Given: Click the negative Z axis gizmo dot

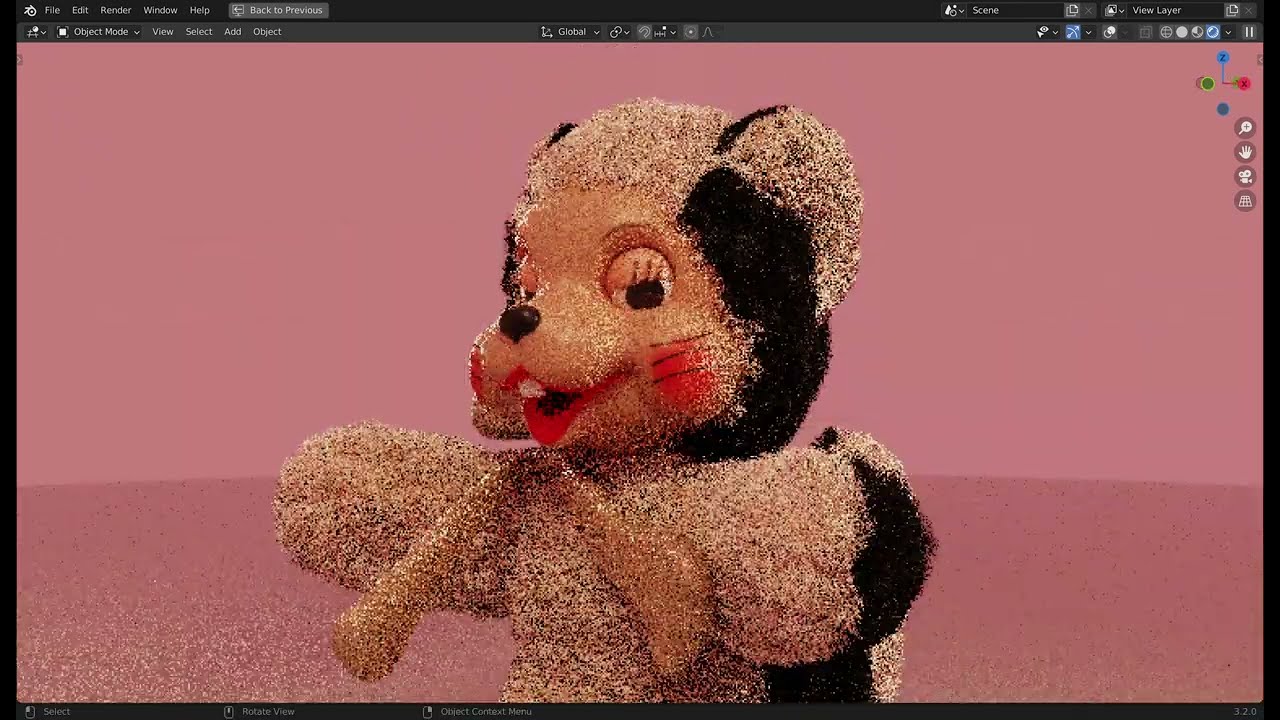Looking at the screenshot, I should (x=1223, y=109).
